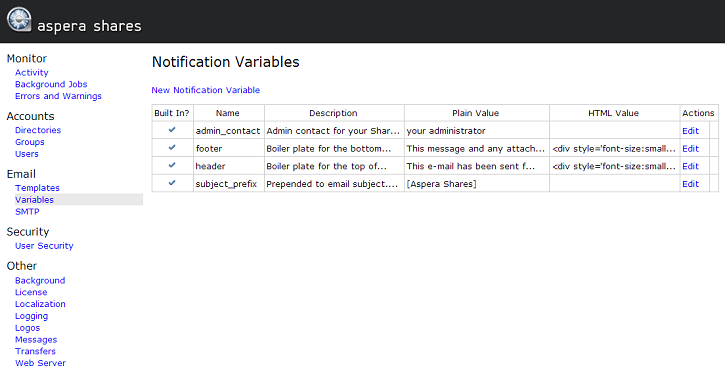Open Web Server settings
Viewport: 725px width, 370px height.
pyautogui.click(x=40, y=363)
